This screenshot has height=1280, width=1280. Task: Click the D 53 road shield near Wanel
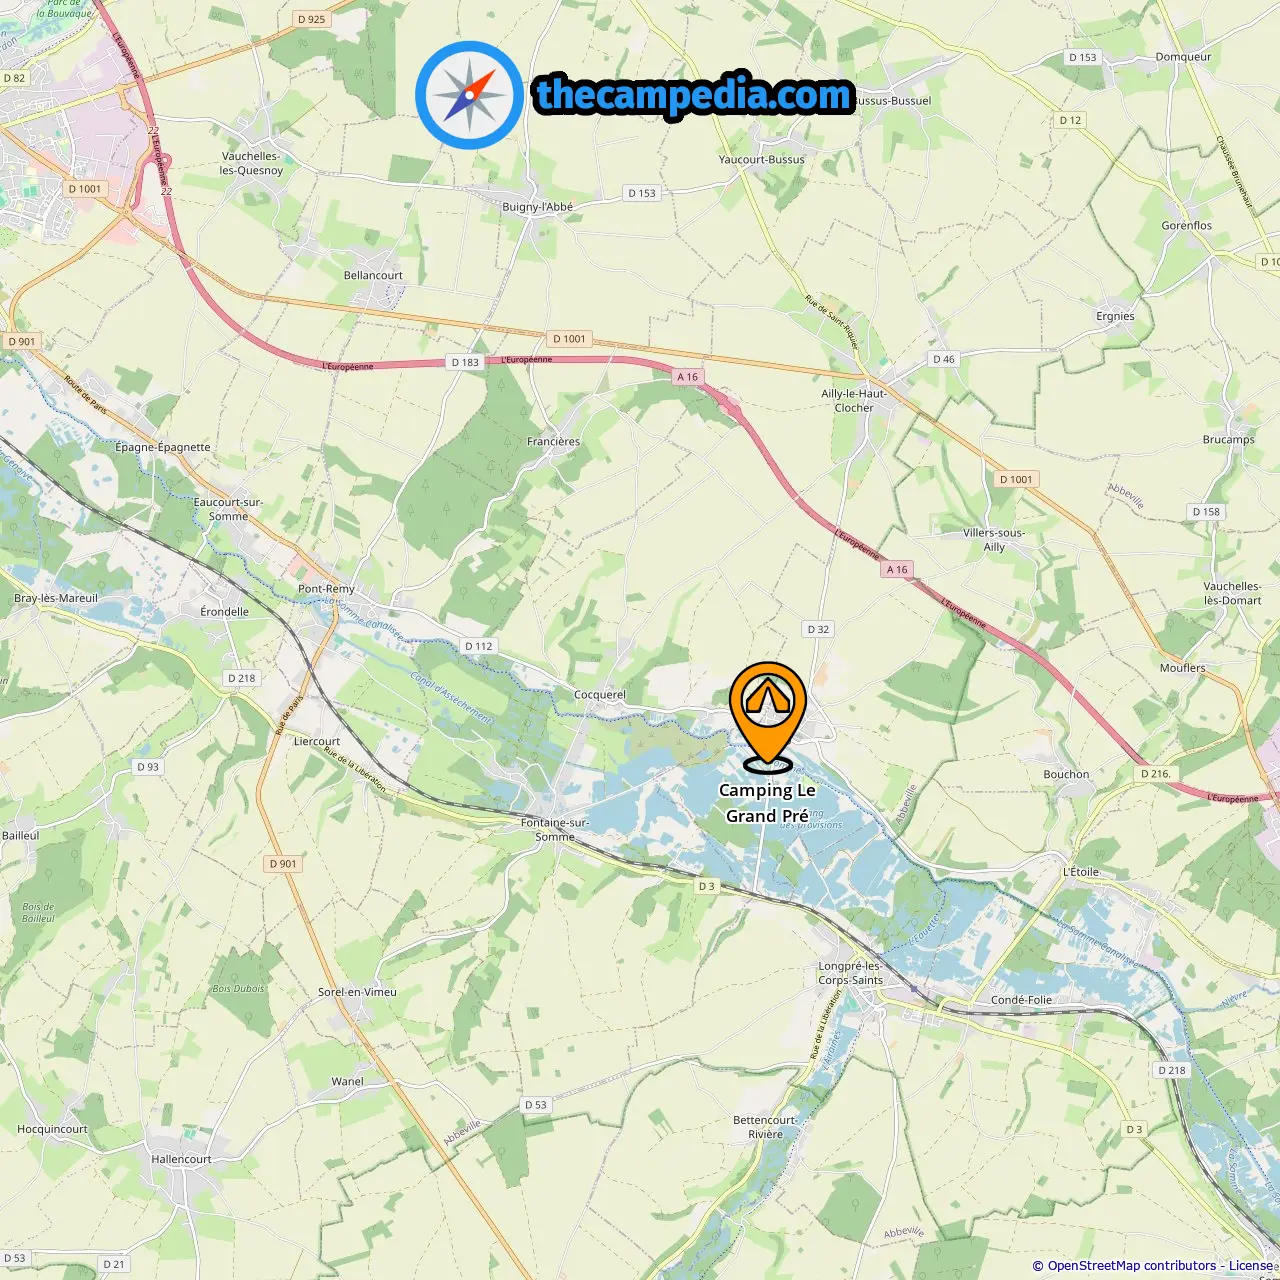536,1105
